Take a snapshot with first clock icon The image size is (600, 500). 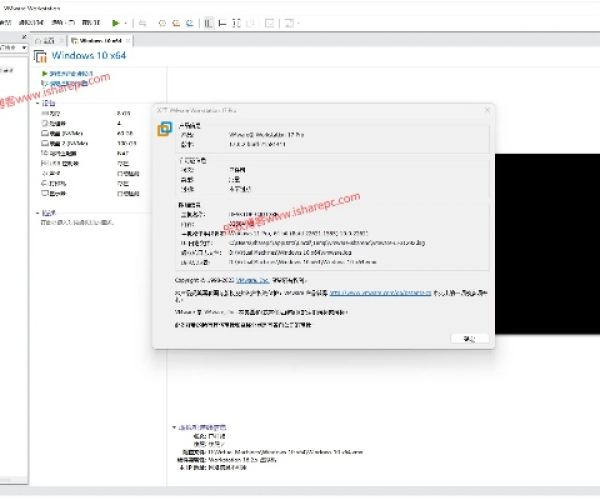pos(162,23)
